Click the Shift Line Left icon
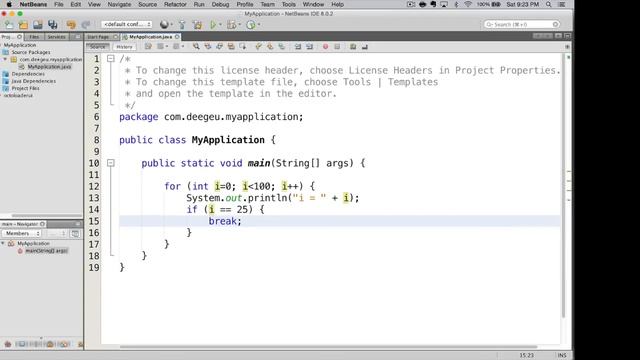This screenshot has height=360, width=640. click(298, 47)
